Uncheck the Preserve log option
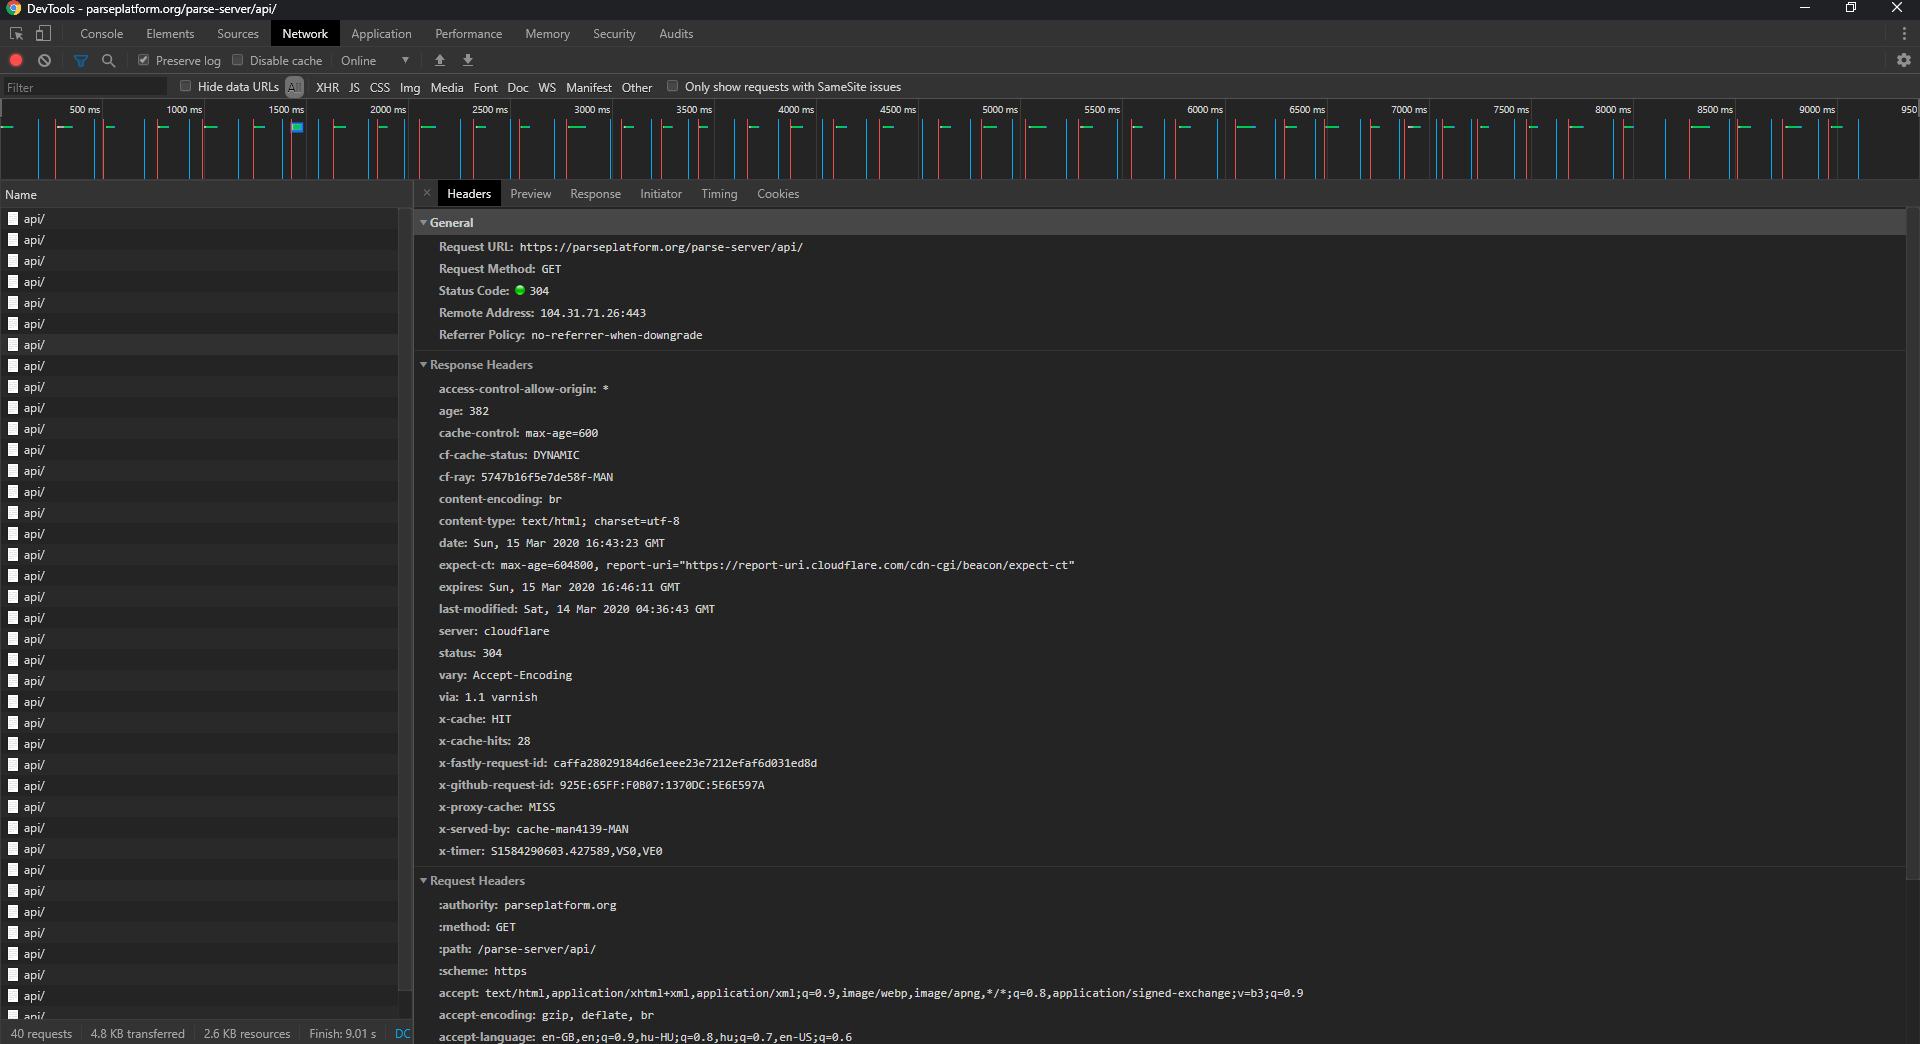 pyautogui.click(x=143, y=60)
